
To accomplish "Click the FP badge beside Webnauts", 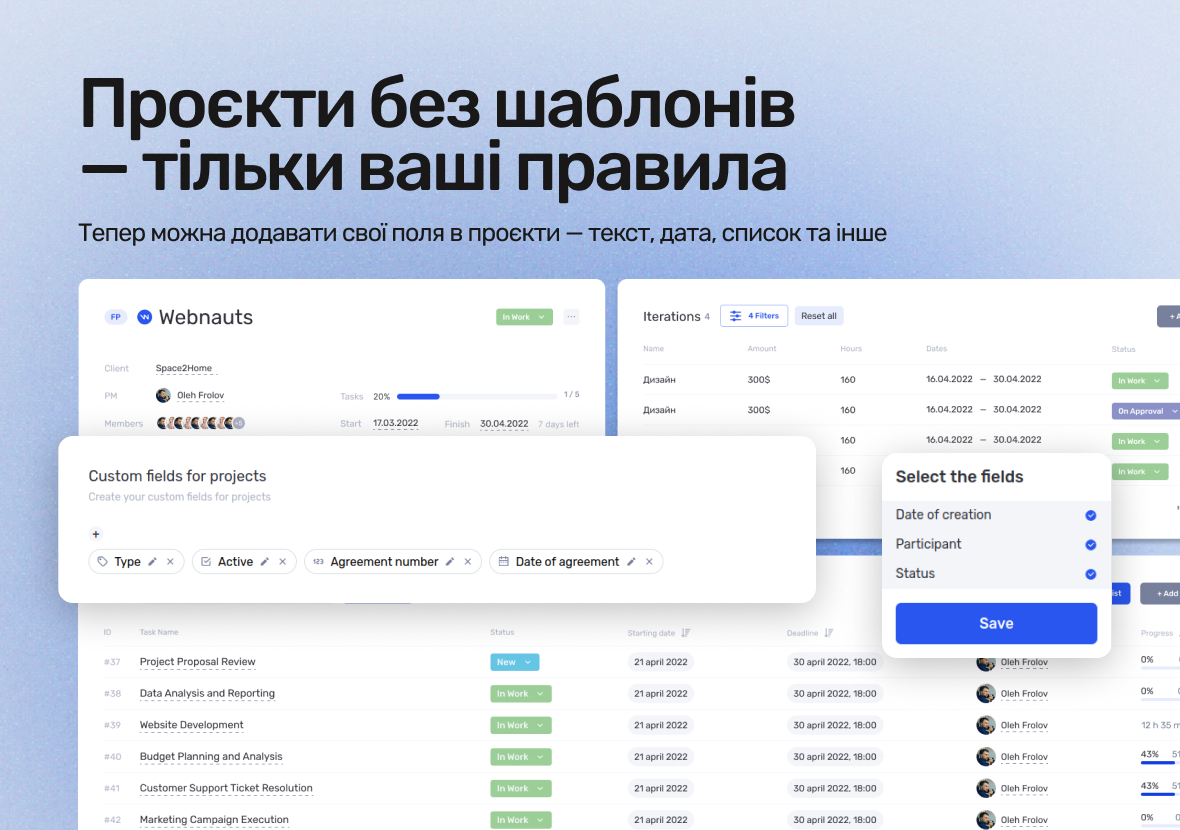I will click(115, 317).
